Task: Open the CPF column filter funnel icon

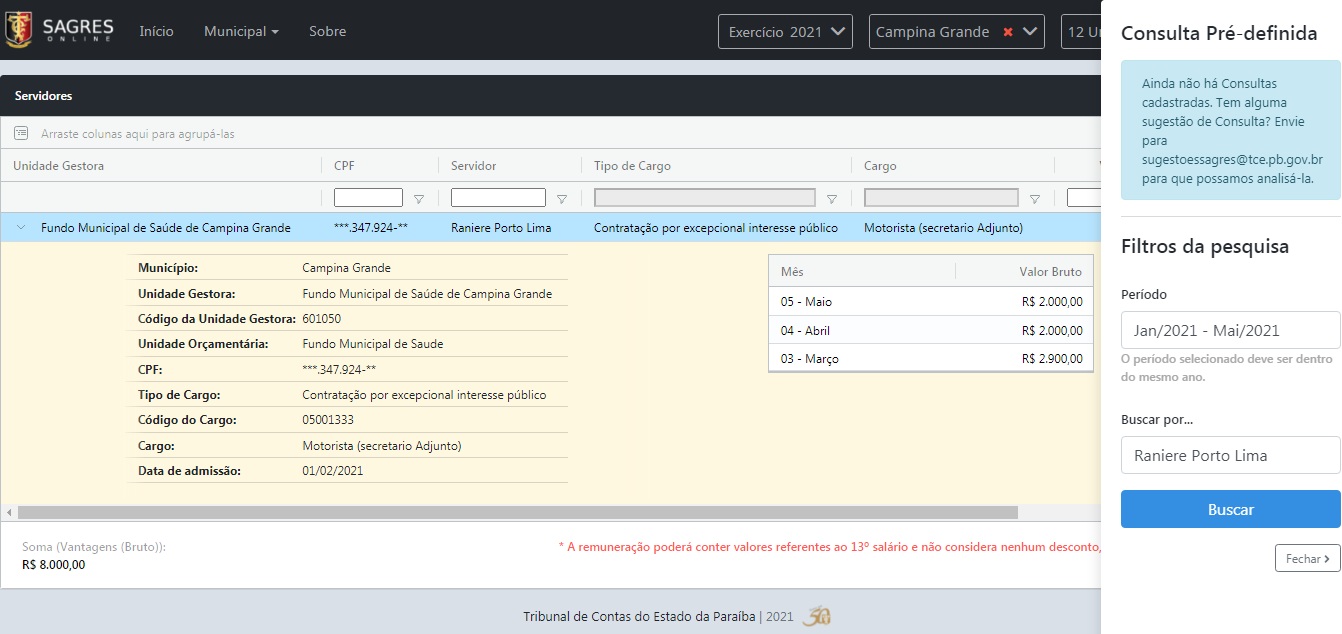Action: 419,199
